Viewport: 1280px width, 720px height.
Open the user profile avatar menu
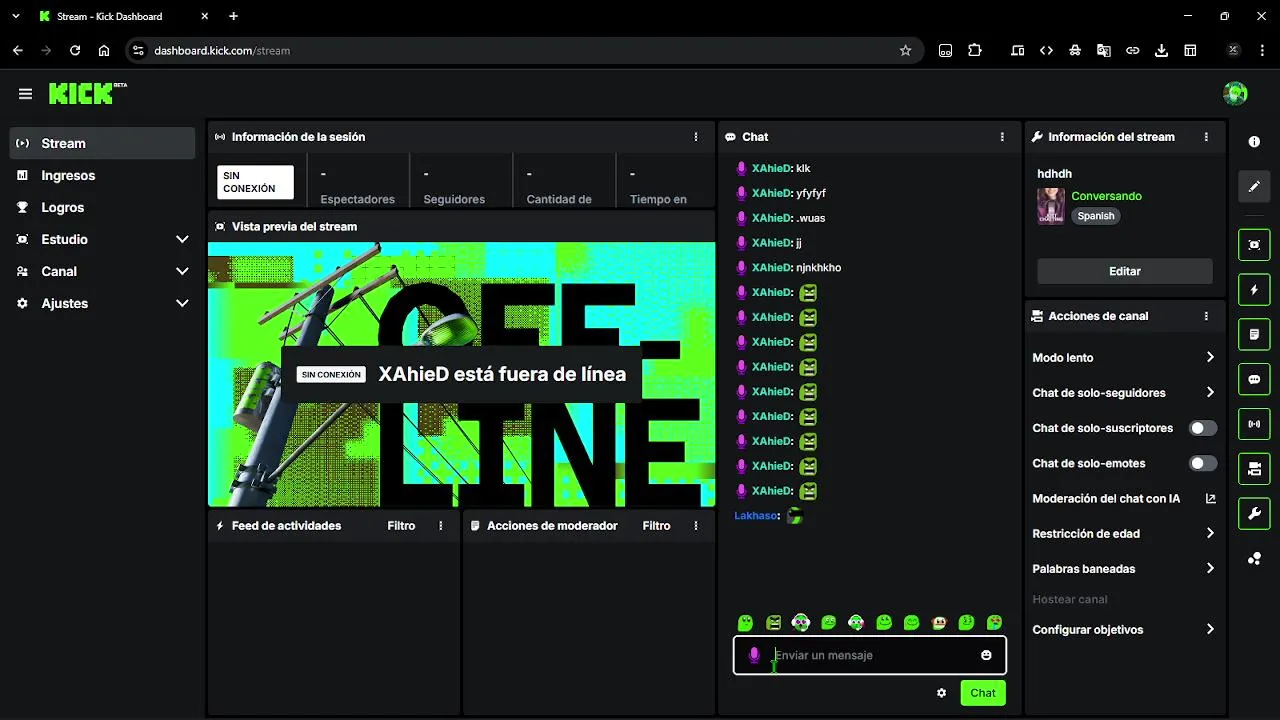(x=1235, y=94)
